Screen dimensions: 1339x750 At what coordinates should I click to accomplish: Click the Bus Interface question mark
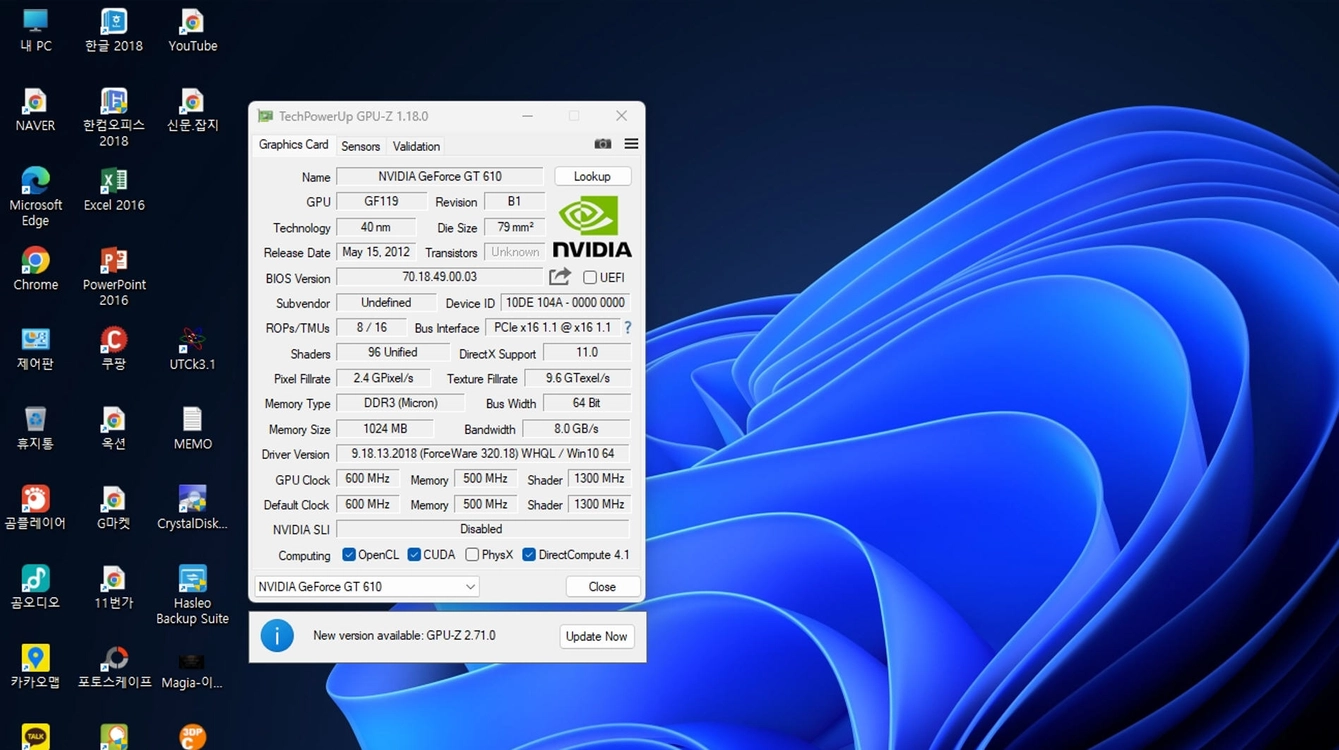tap(628, 327)
